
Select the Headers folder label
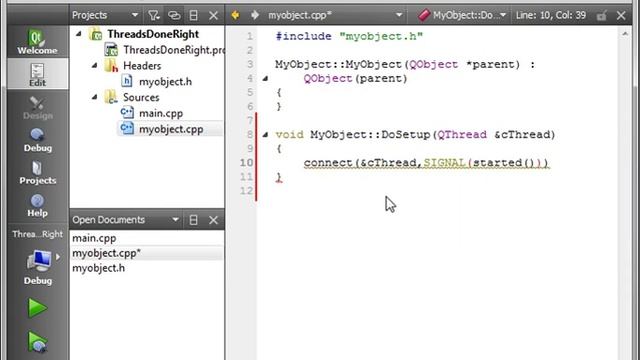pyautogui.click(x=142, y=65)
